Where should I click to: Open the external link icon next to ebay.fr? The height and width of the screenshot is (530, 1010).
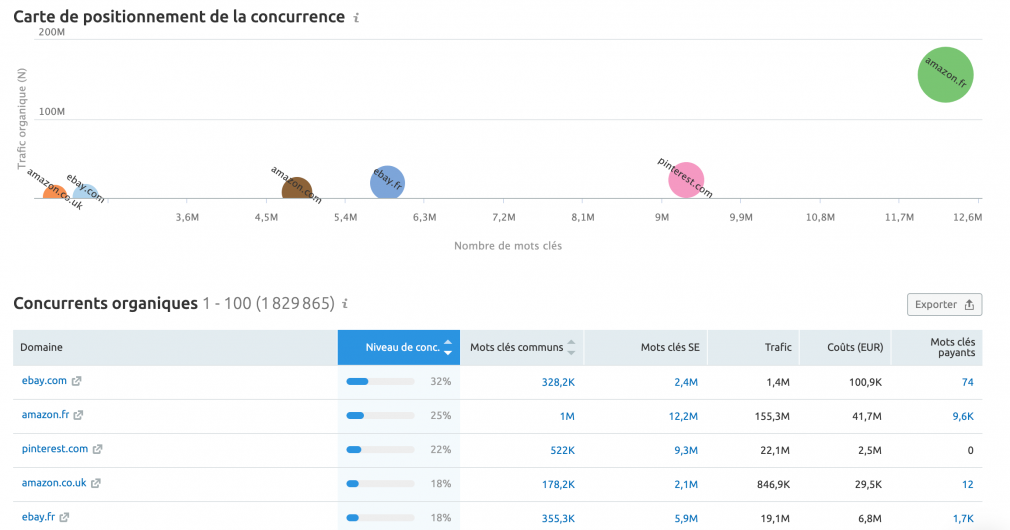click(64, 517)
